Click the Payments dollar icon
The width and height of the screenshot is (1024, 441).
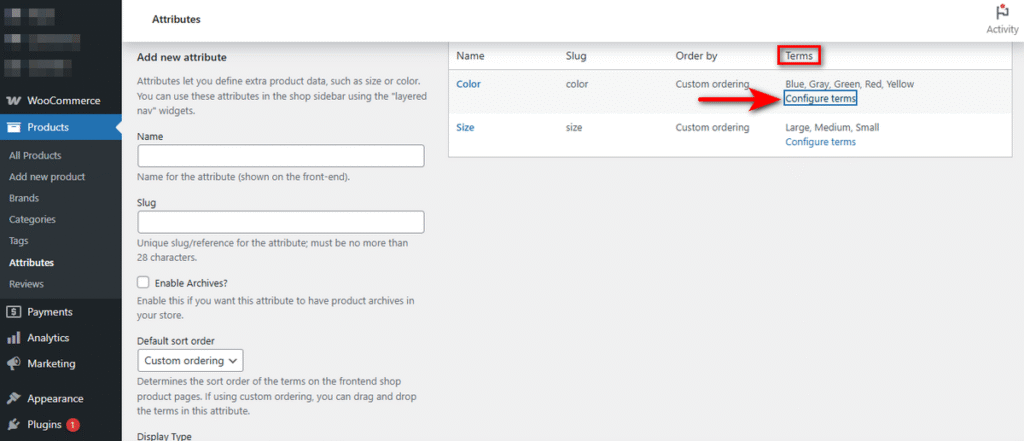(x=14, y=312)
